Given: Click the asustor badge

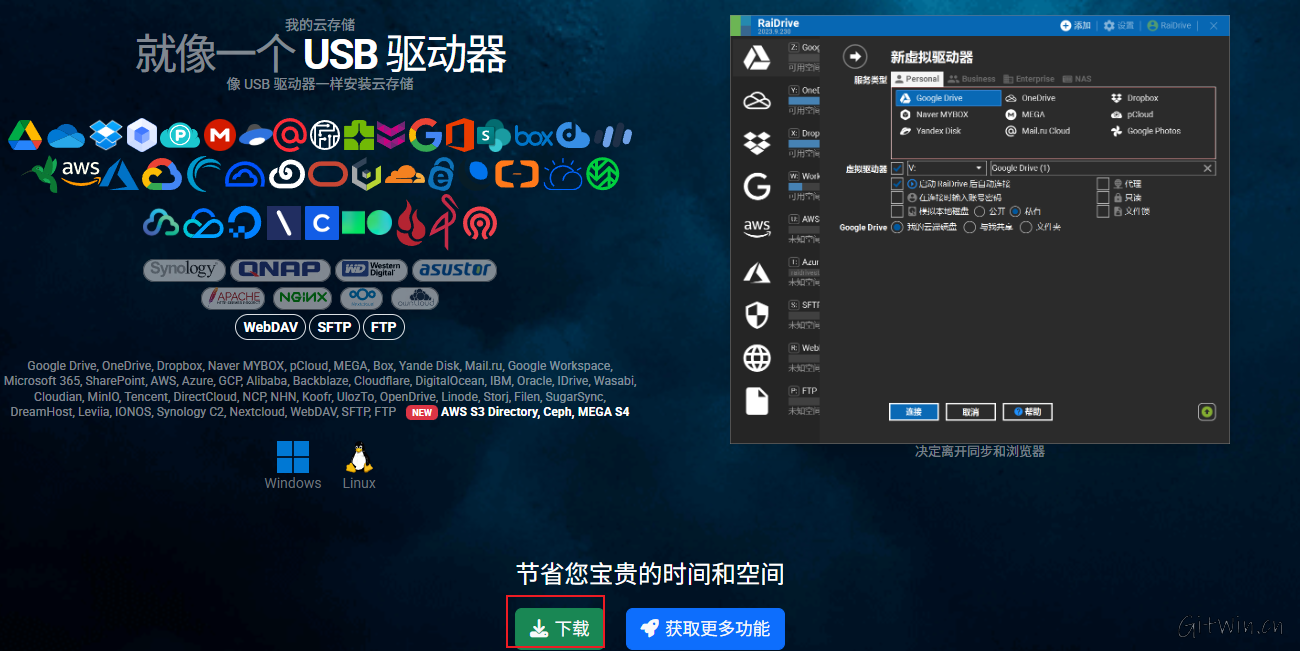Looking at the screenshot, I should (x=454, y=270).
